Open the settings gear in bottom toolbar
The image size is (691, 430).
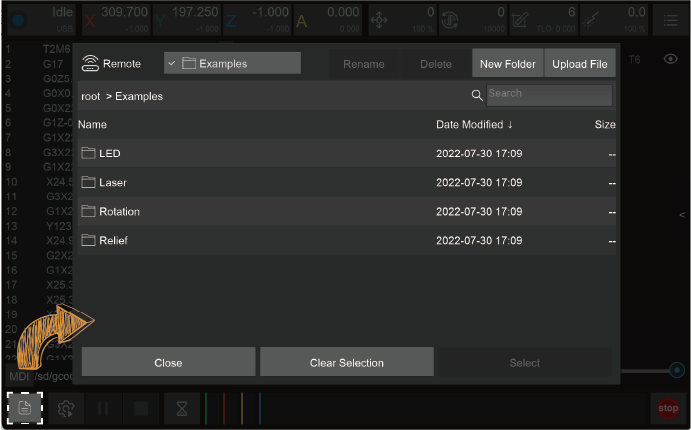(x=67, y=409)
